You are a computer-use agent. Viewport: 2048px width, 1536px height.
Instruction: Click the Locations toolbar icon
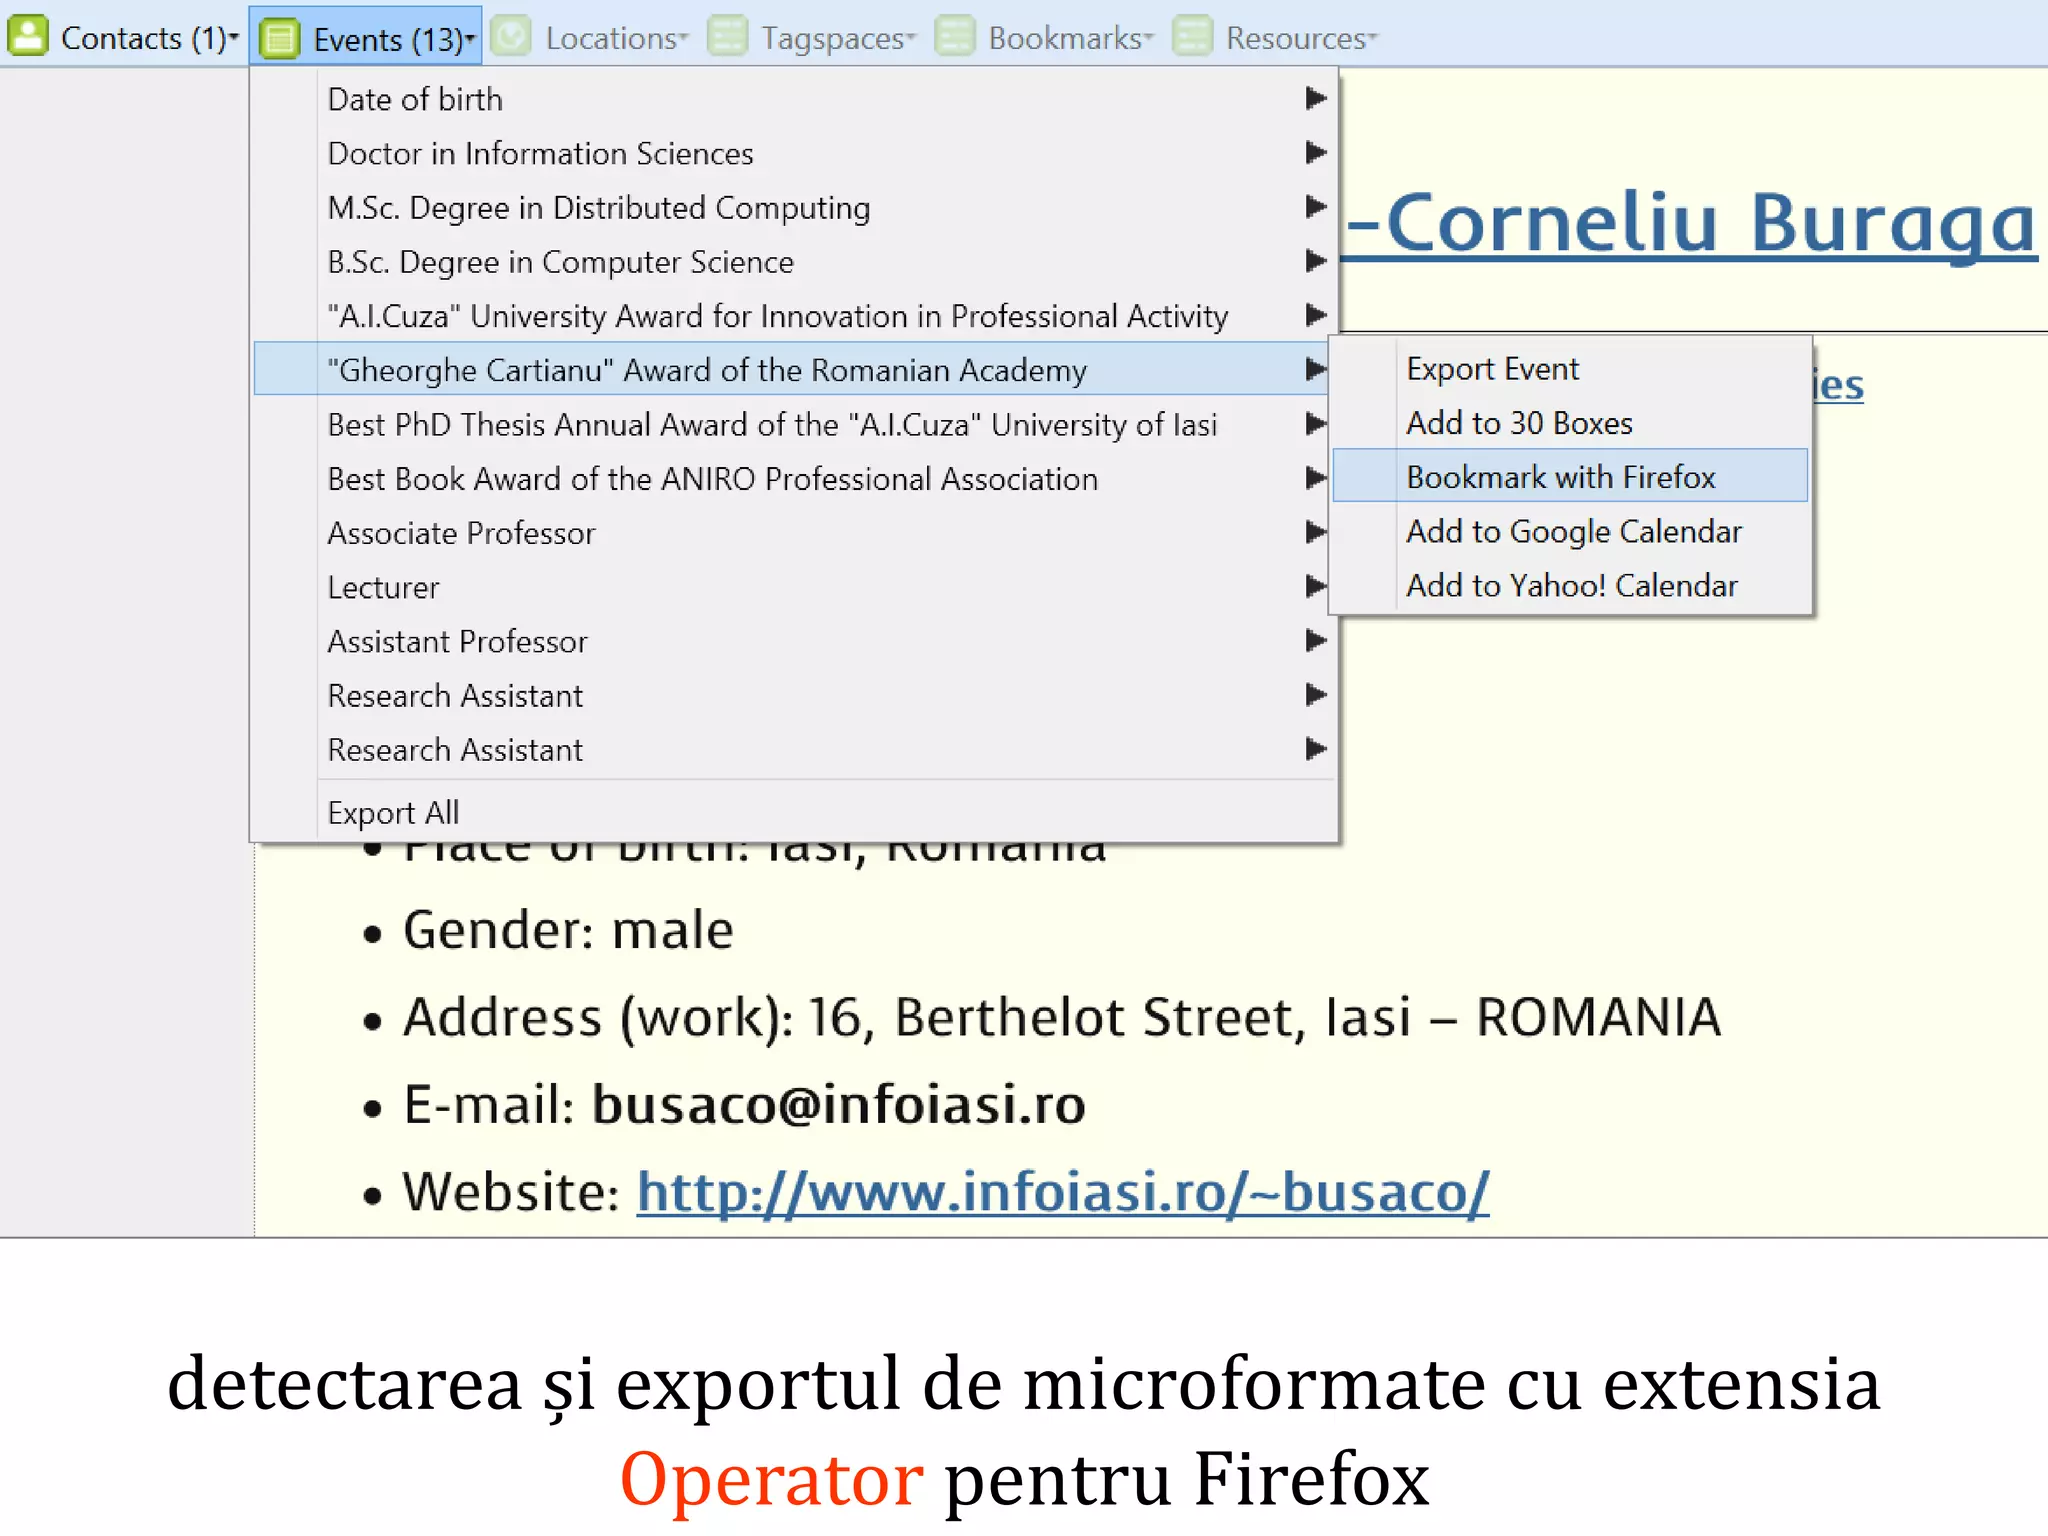[512, 37]
